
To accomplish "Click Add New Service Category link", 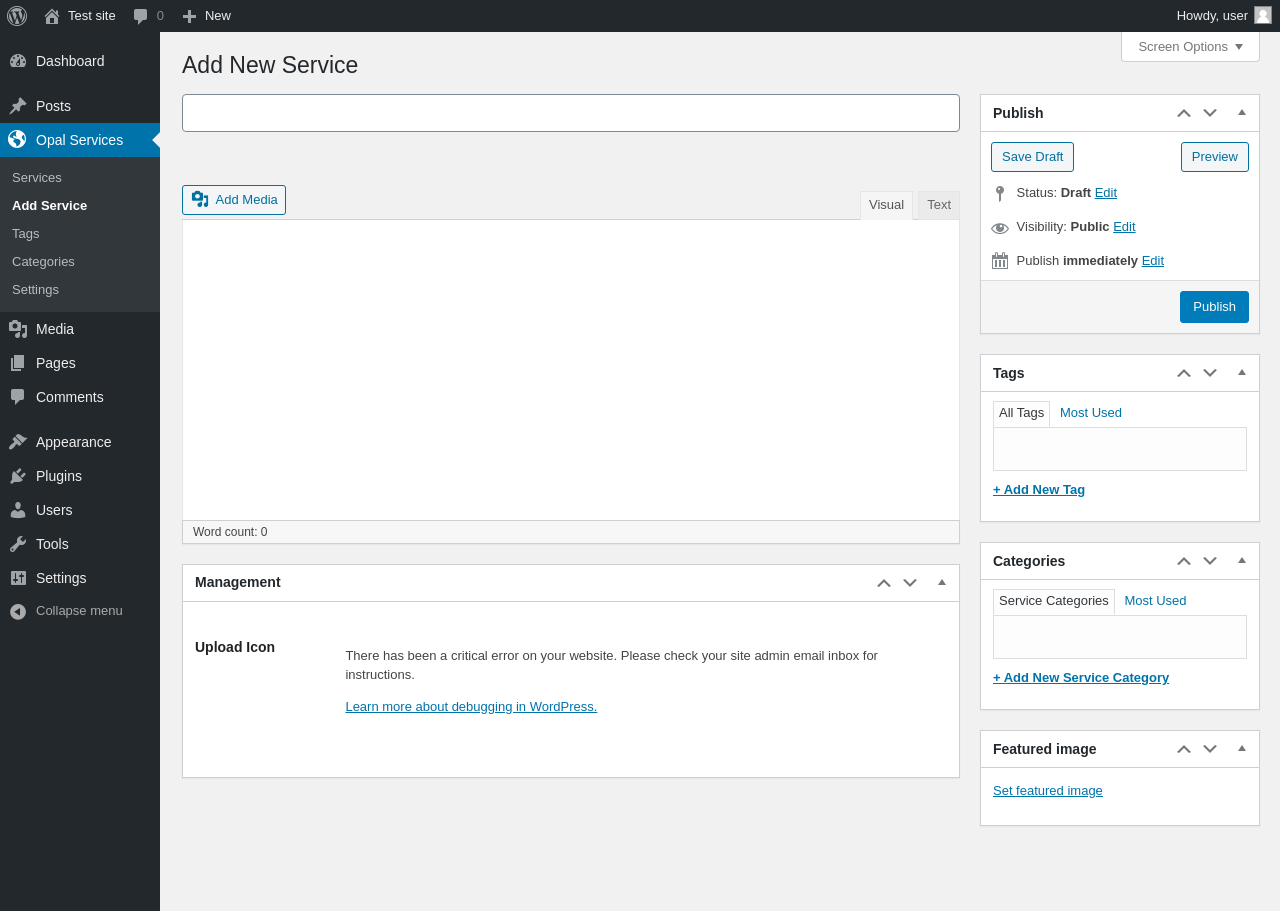I will pyautogui.click(x=1081, y=678).
